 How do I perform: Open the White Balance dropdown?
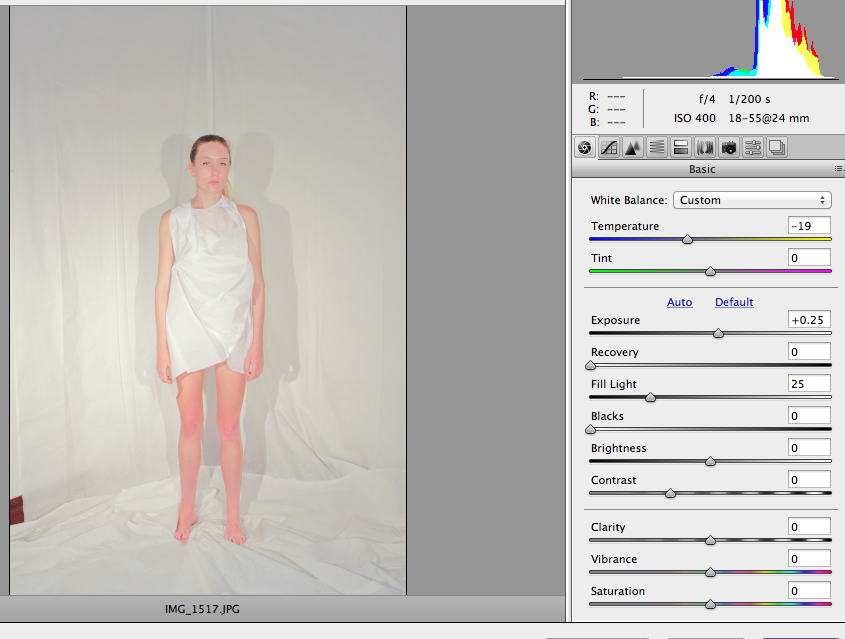753,200
